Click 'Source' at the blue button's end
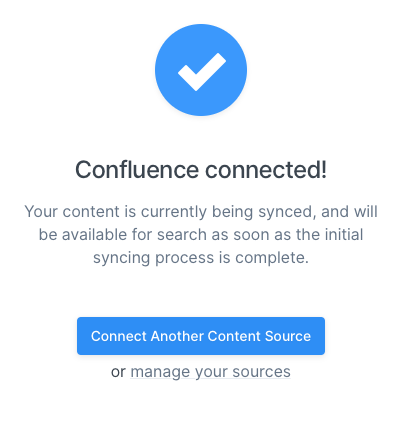 click(288, 336)
